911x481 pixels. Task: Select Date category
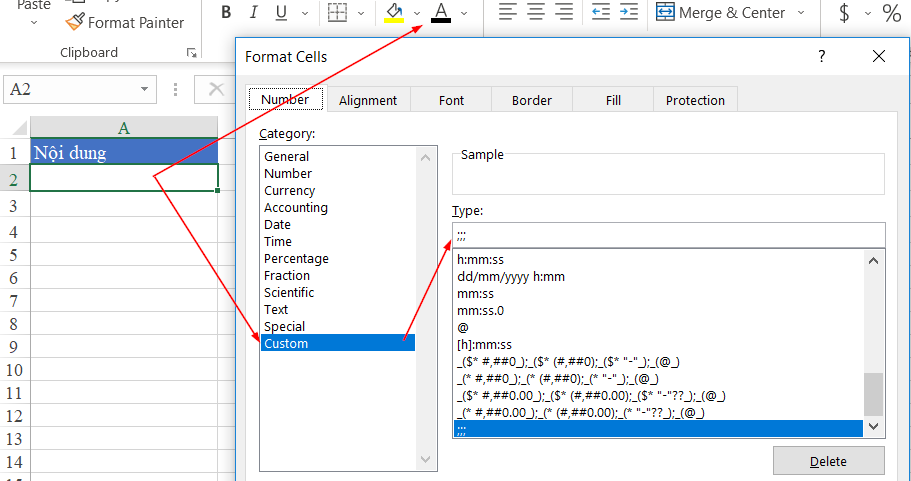pyautogui.click(x=338, y=224)
